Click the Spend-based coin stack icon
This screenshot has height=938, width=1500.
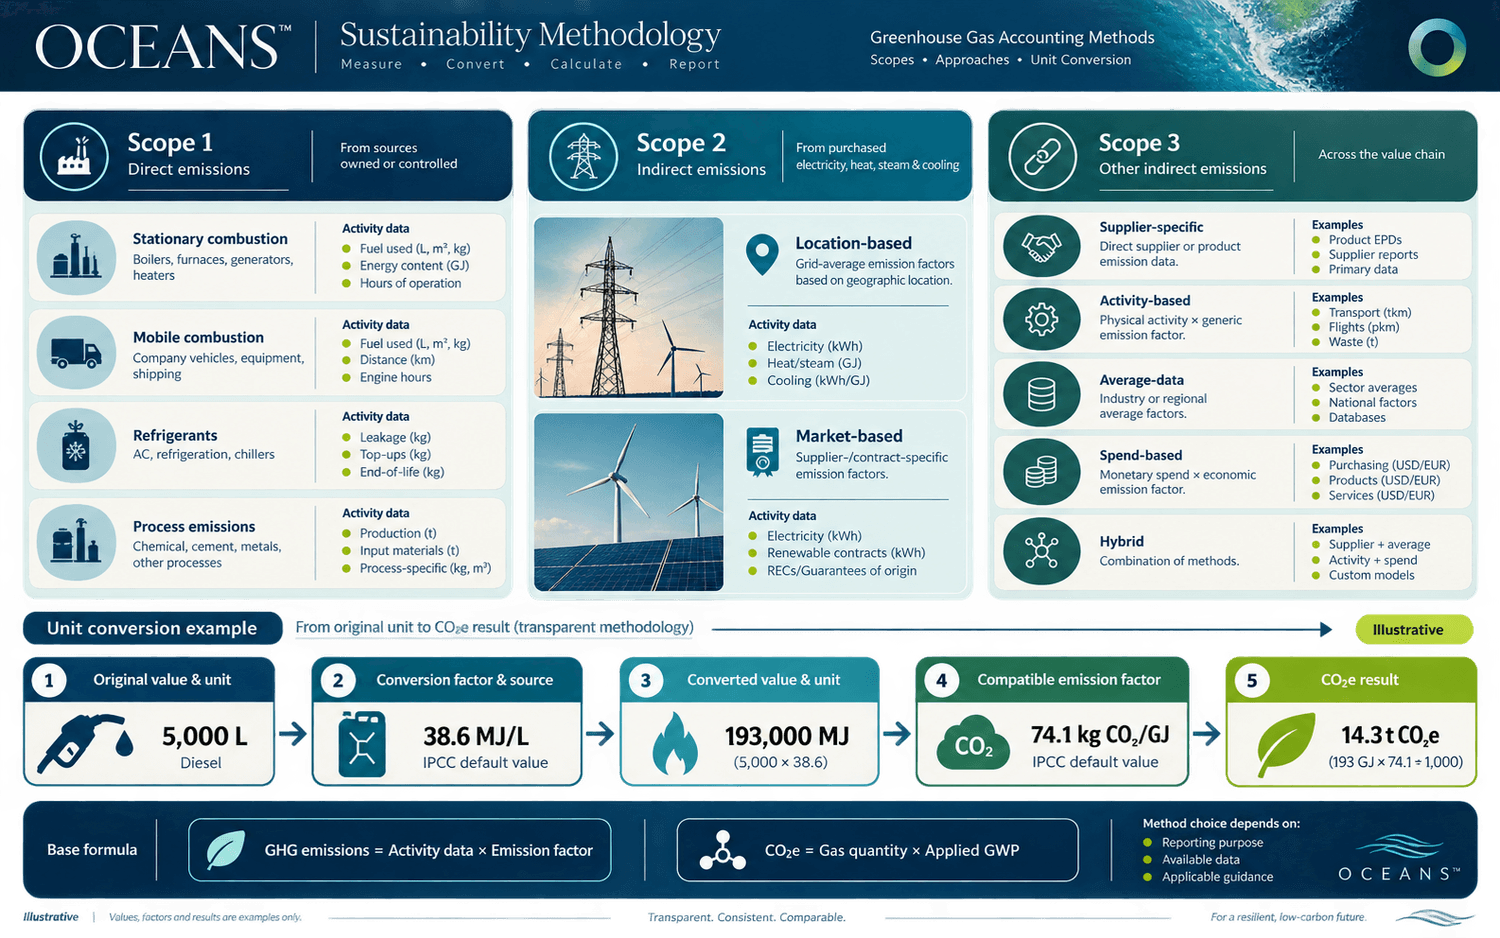tap(1041, 471)
